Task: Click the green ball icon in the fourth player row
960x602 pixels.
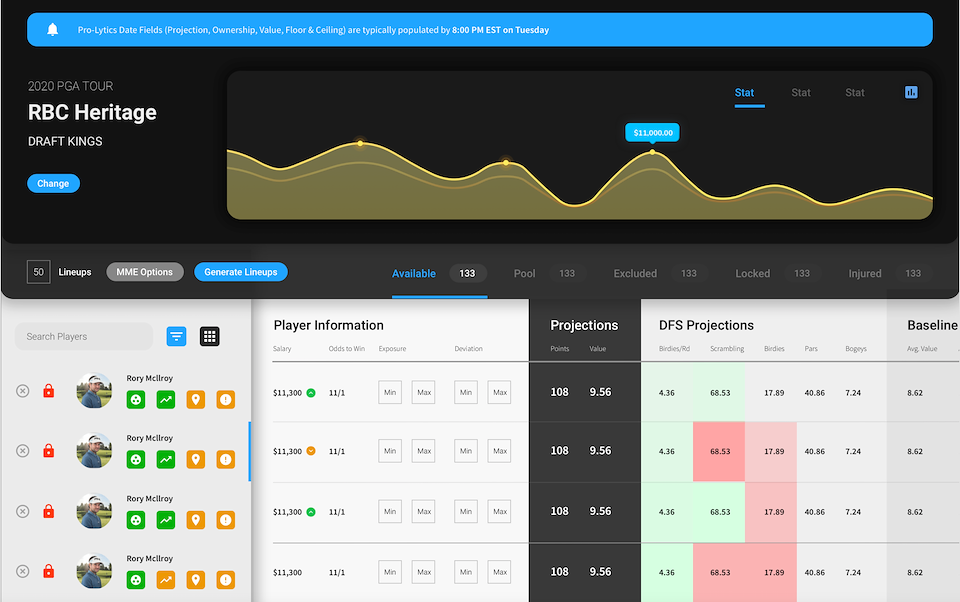Action: tap(136, 580)
